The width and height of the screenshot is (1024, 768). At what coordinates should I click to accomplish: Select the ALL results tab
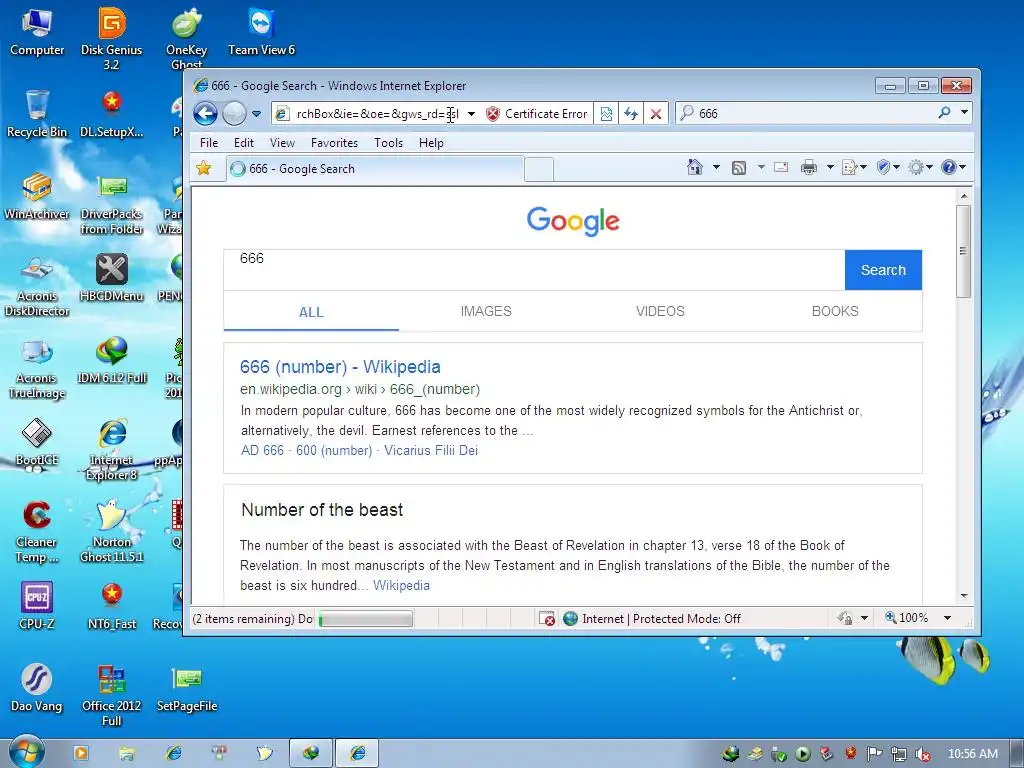tap(311, 312)
